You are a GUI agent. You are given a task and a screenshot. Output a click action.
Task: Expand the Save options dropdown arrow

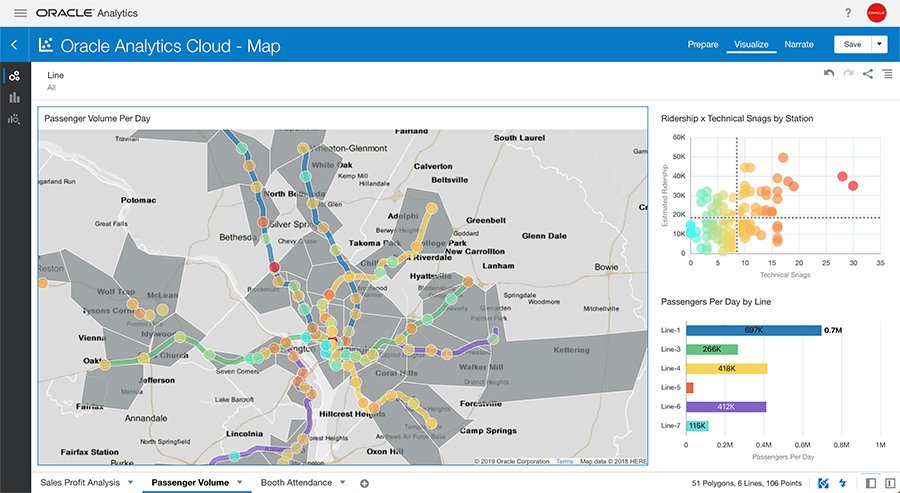(879, 44)
